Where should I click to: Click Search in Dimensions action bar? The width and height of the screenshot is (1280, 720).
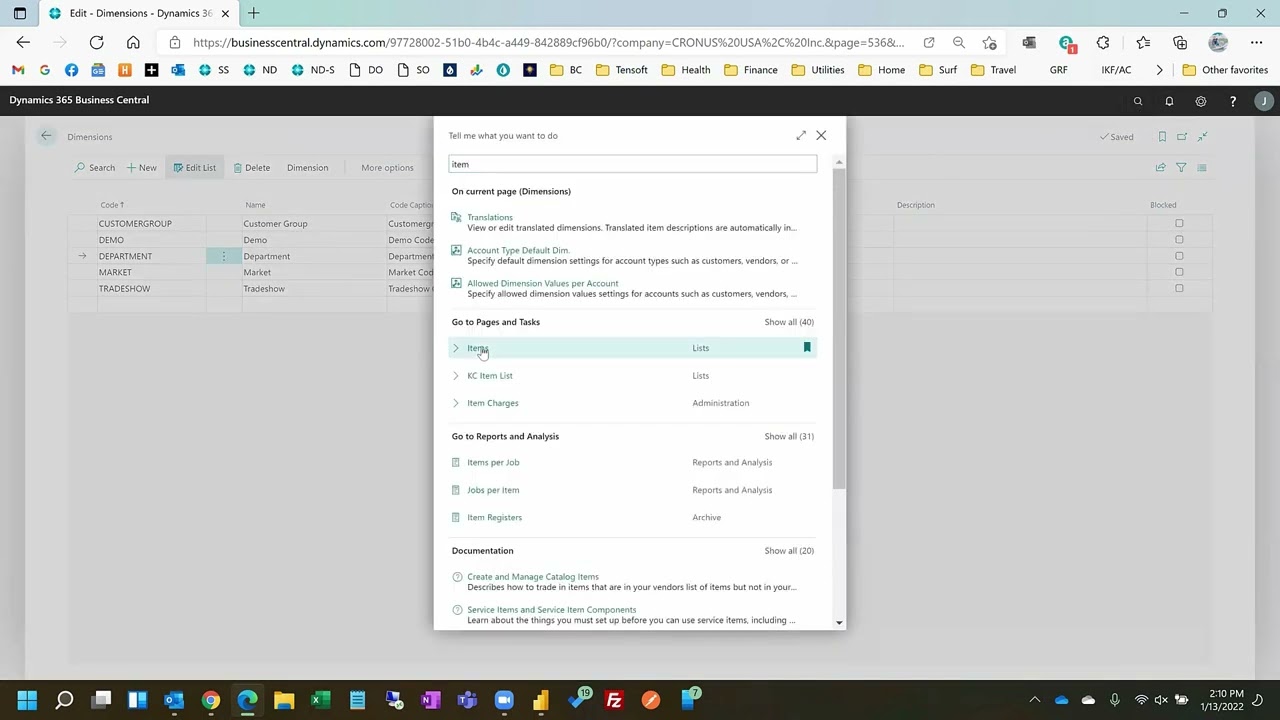[x=95, y=168]
